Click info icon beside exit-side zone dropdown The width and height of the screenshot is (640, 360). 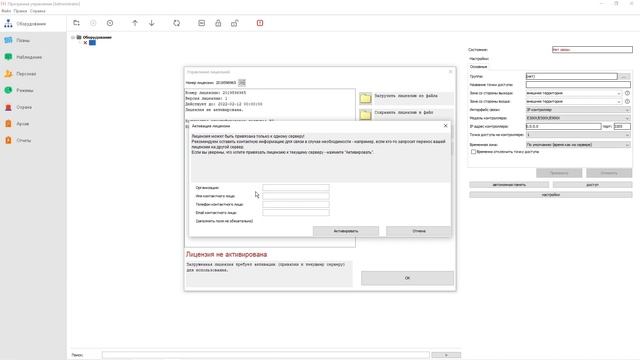coord(627,93)
